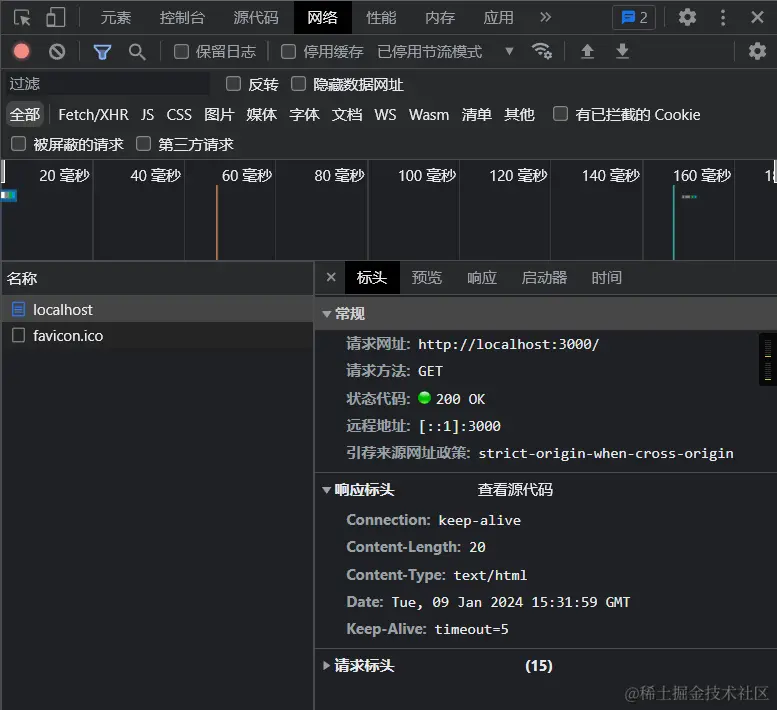777x710 pixels.
Task: Check 有已拦截的 Cookie checkbox
Action: pyautogui.click(x=560, y=114)
